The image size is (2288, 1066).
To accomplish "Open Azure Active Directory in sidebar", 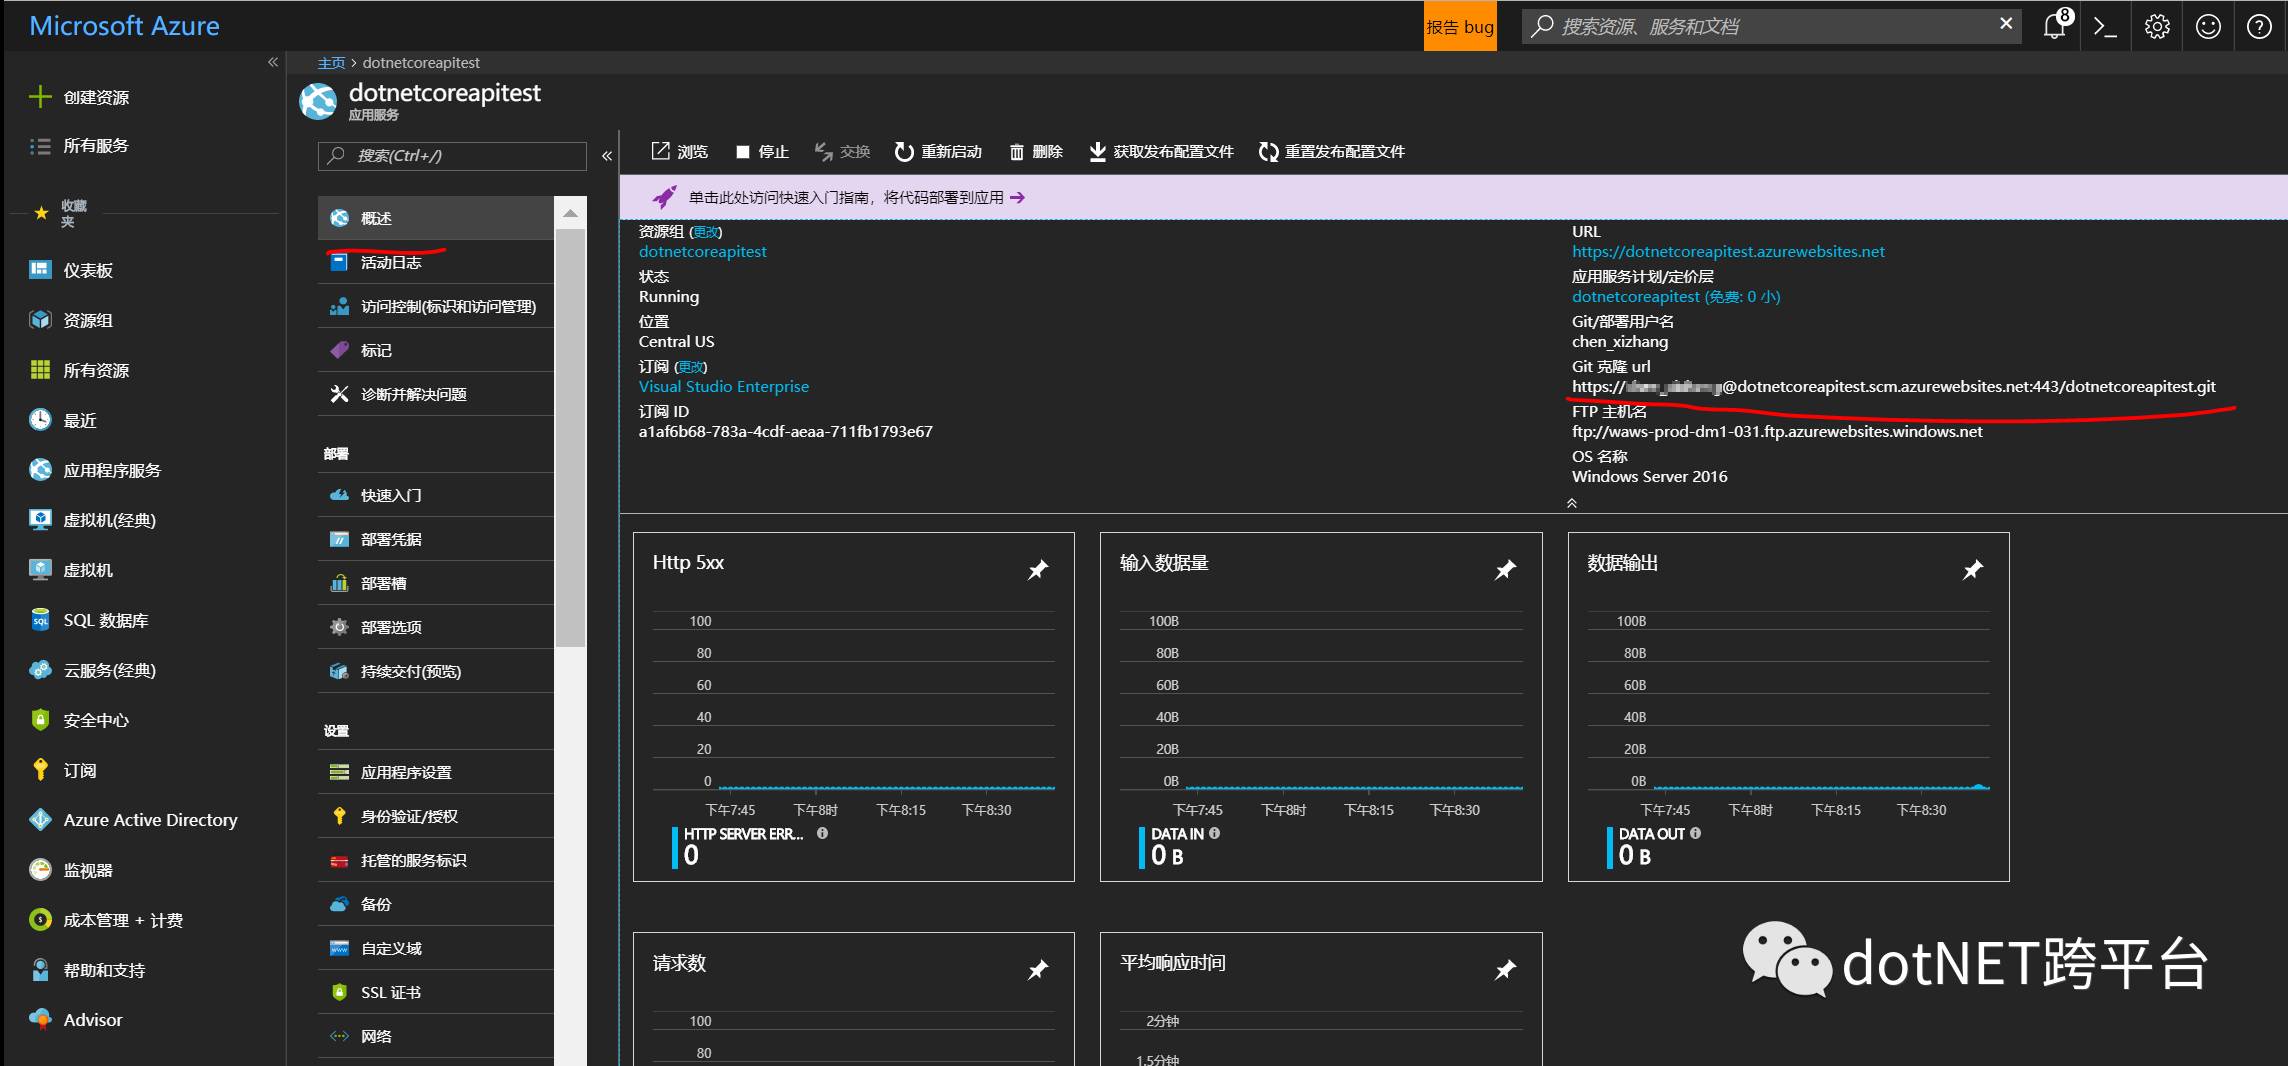I will click(133, 820).
